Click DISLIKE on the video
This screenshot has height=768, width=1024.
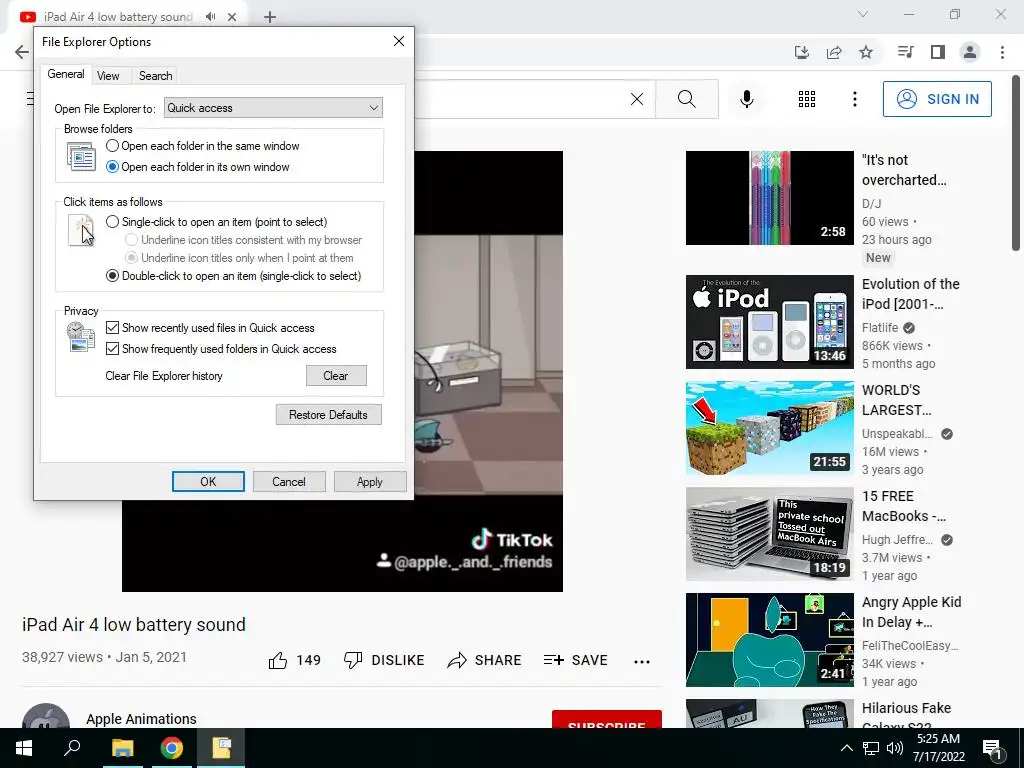pyautogui.click(x=384, y=660)
